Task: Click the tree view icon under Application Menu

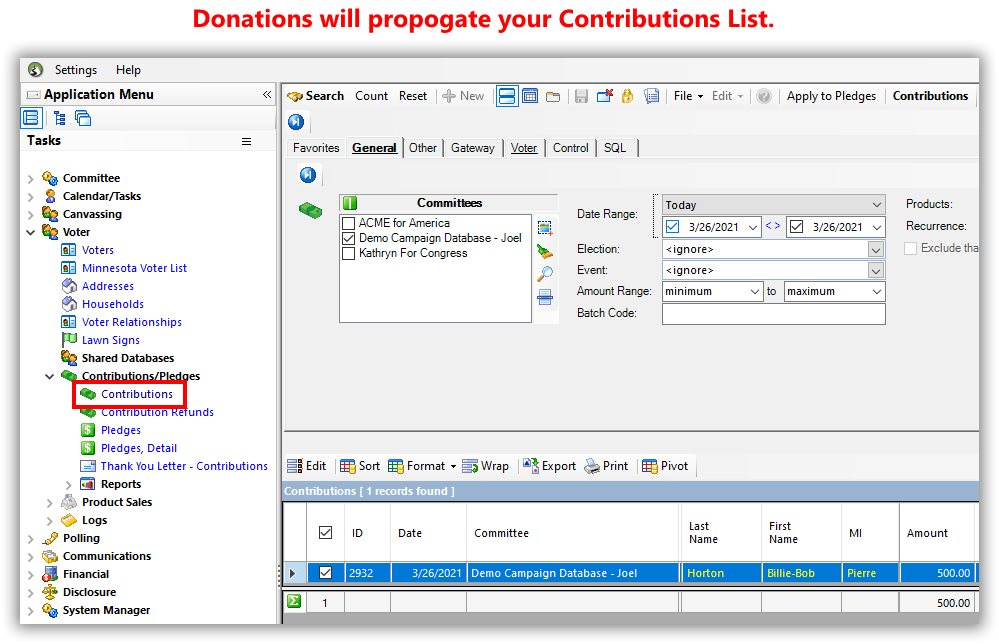Action: click(60, 118)
